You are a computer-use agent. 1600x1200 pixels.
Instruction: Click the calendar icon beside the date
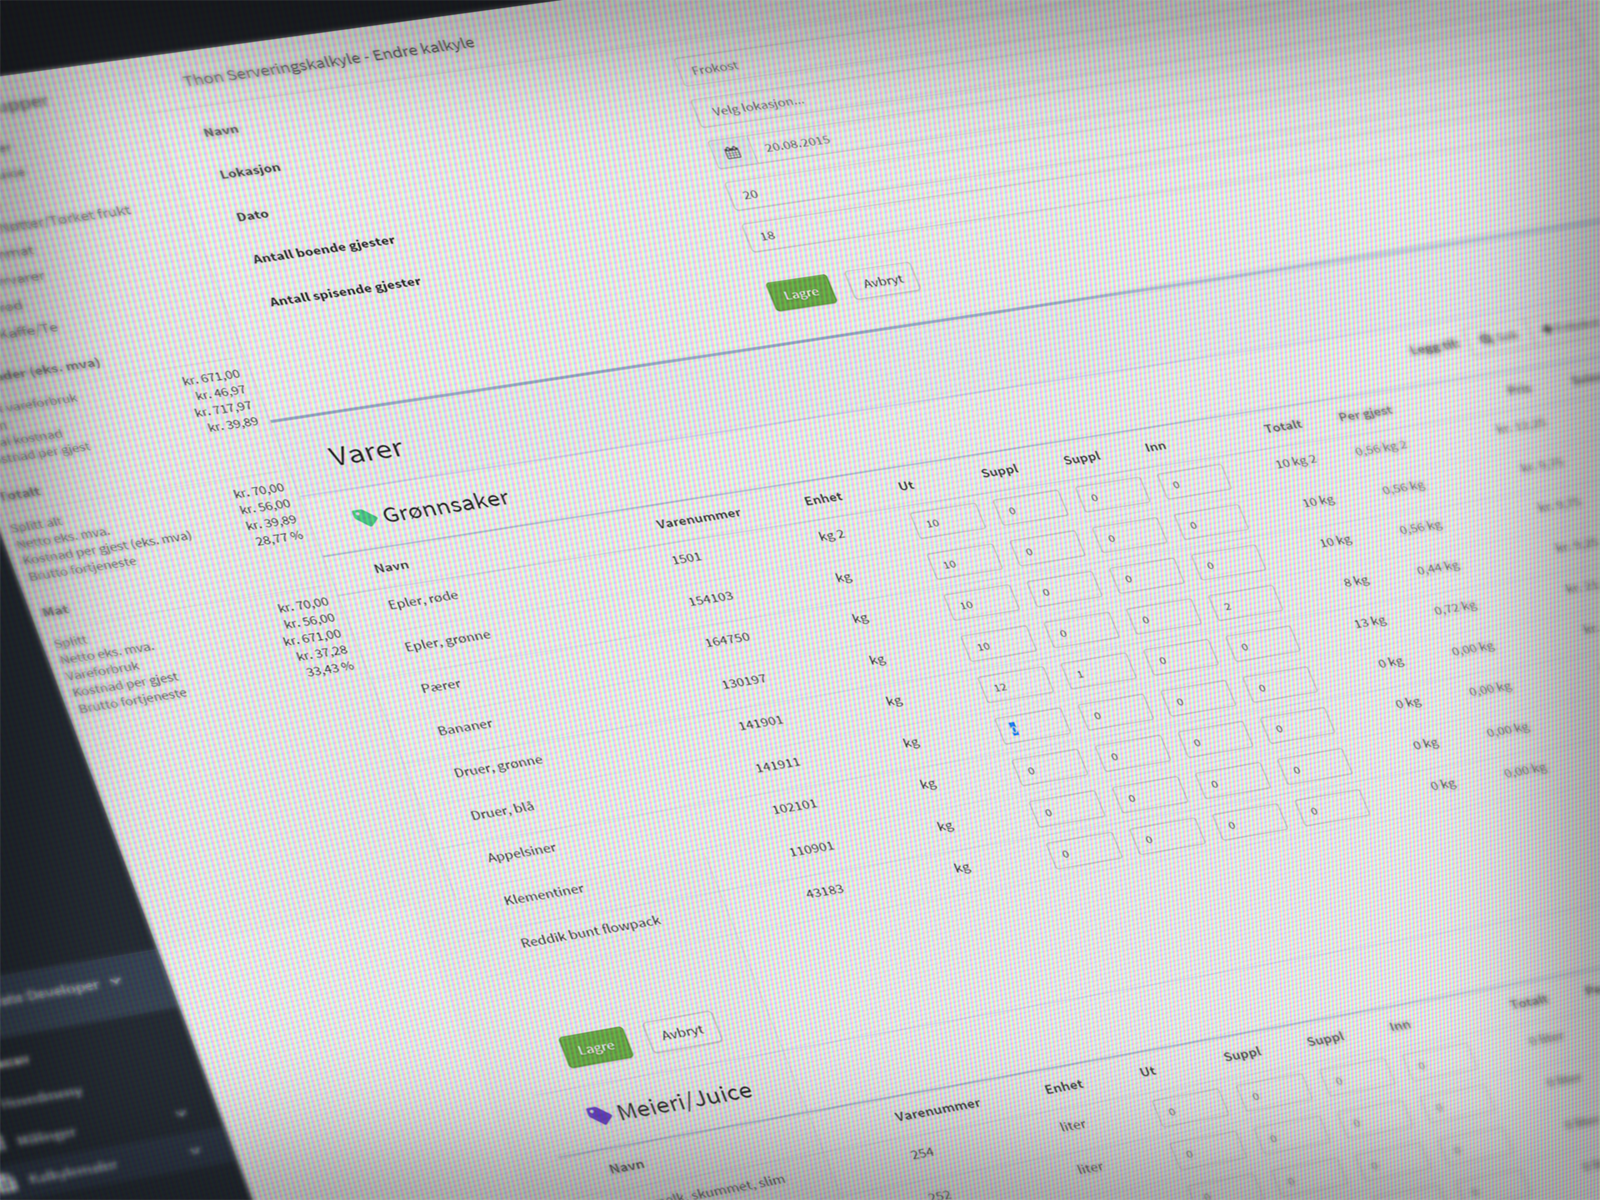click(733, 153)
